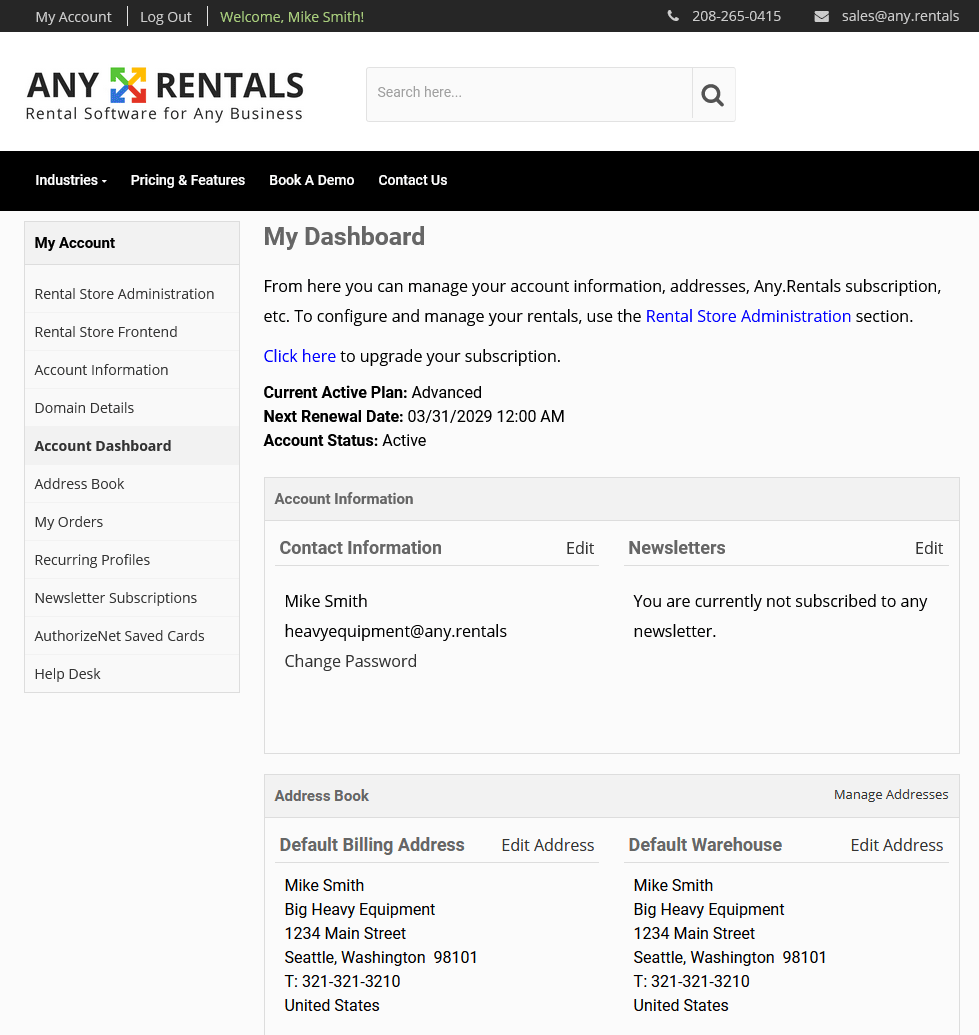This screenshot has width=979, height=1035.
Task: Type in the Search here field
Action: [529, 93]
